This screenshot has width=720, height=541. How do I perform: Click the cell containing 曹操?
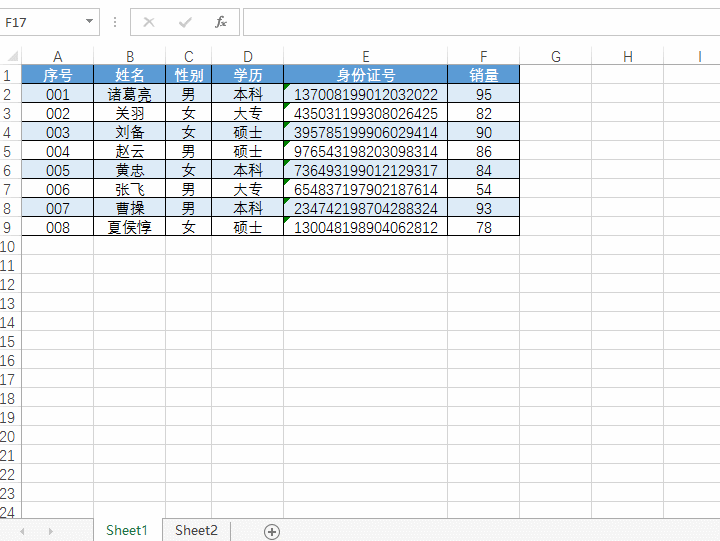(130, 209)
